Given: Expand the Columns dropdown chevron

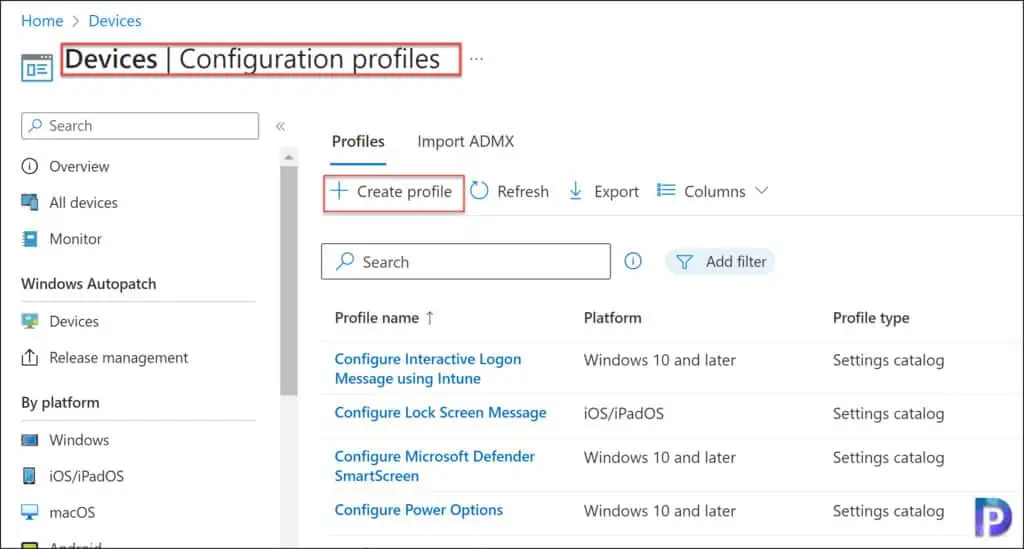Looking at the screenshot, I should point(761,191).
